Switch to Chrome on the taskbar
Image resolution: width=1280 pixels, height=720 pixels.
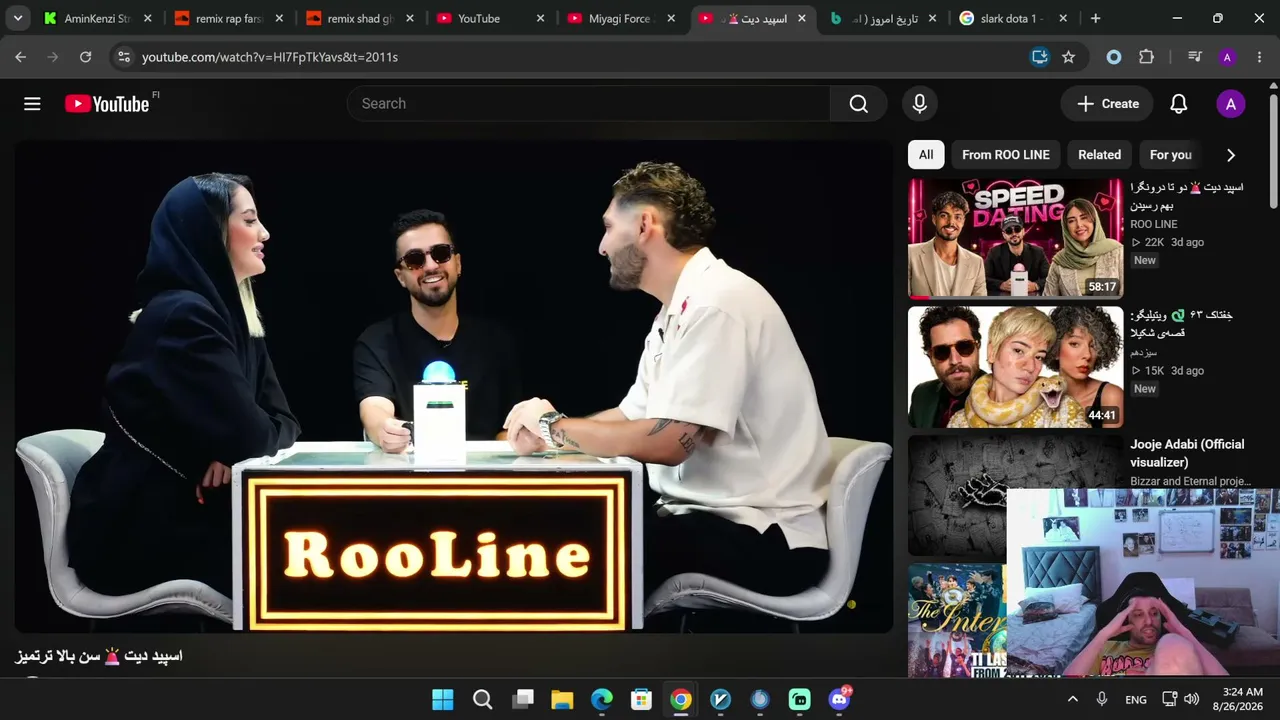pyautogui.click(x=681, y=699)
